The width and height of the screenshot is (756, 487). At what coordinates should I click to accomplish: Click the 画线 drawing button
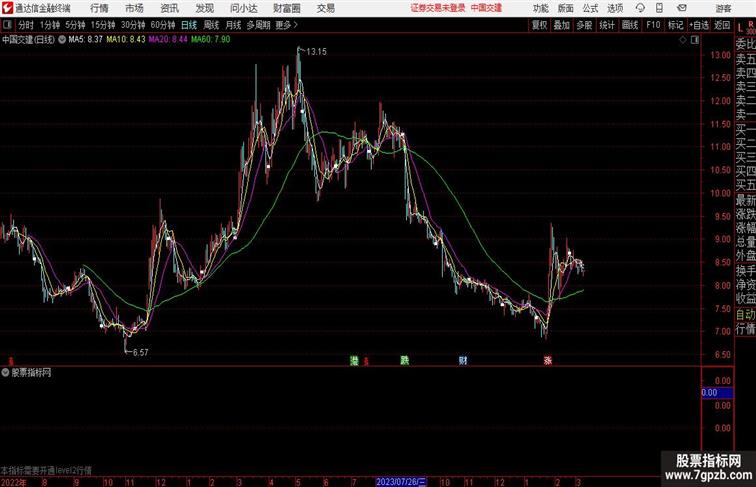(630, 25)
